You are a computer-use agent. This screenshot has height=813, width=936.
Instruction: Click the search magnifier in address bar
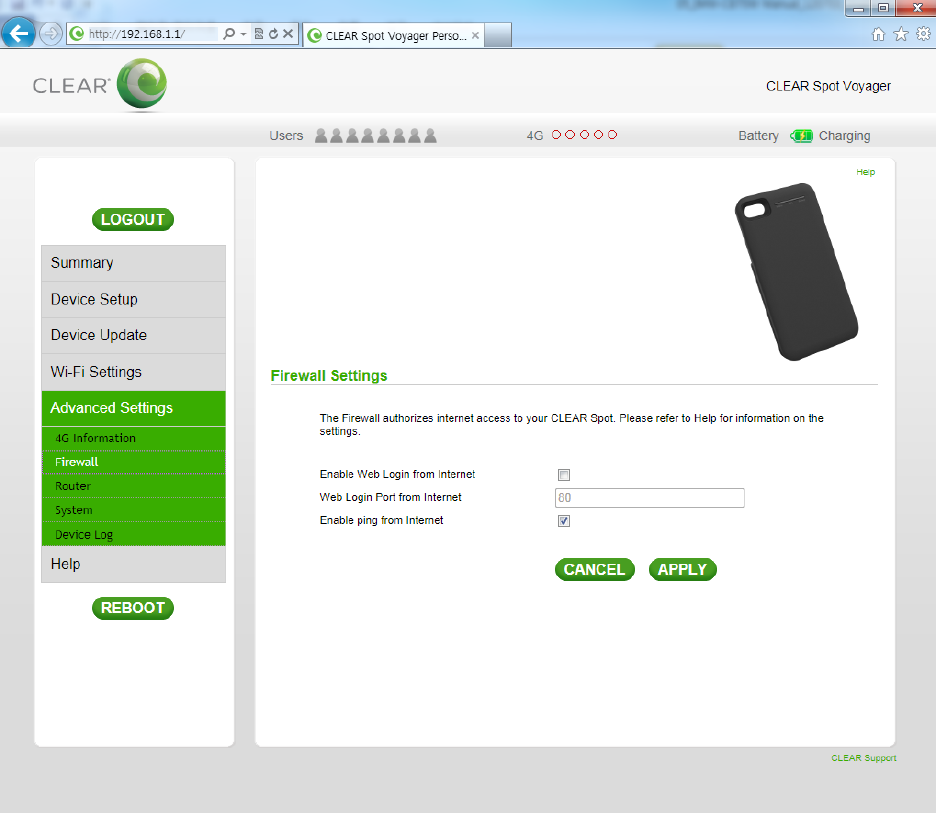pyautogui.click(x=229, y=34)
